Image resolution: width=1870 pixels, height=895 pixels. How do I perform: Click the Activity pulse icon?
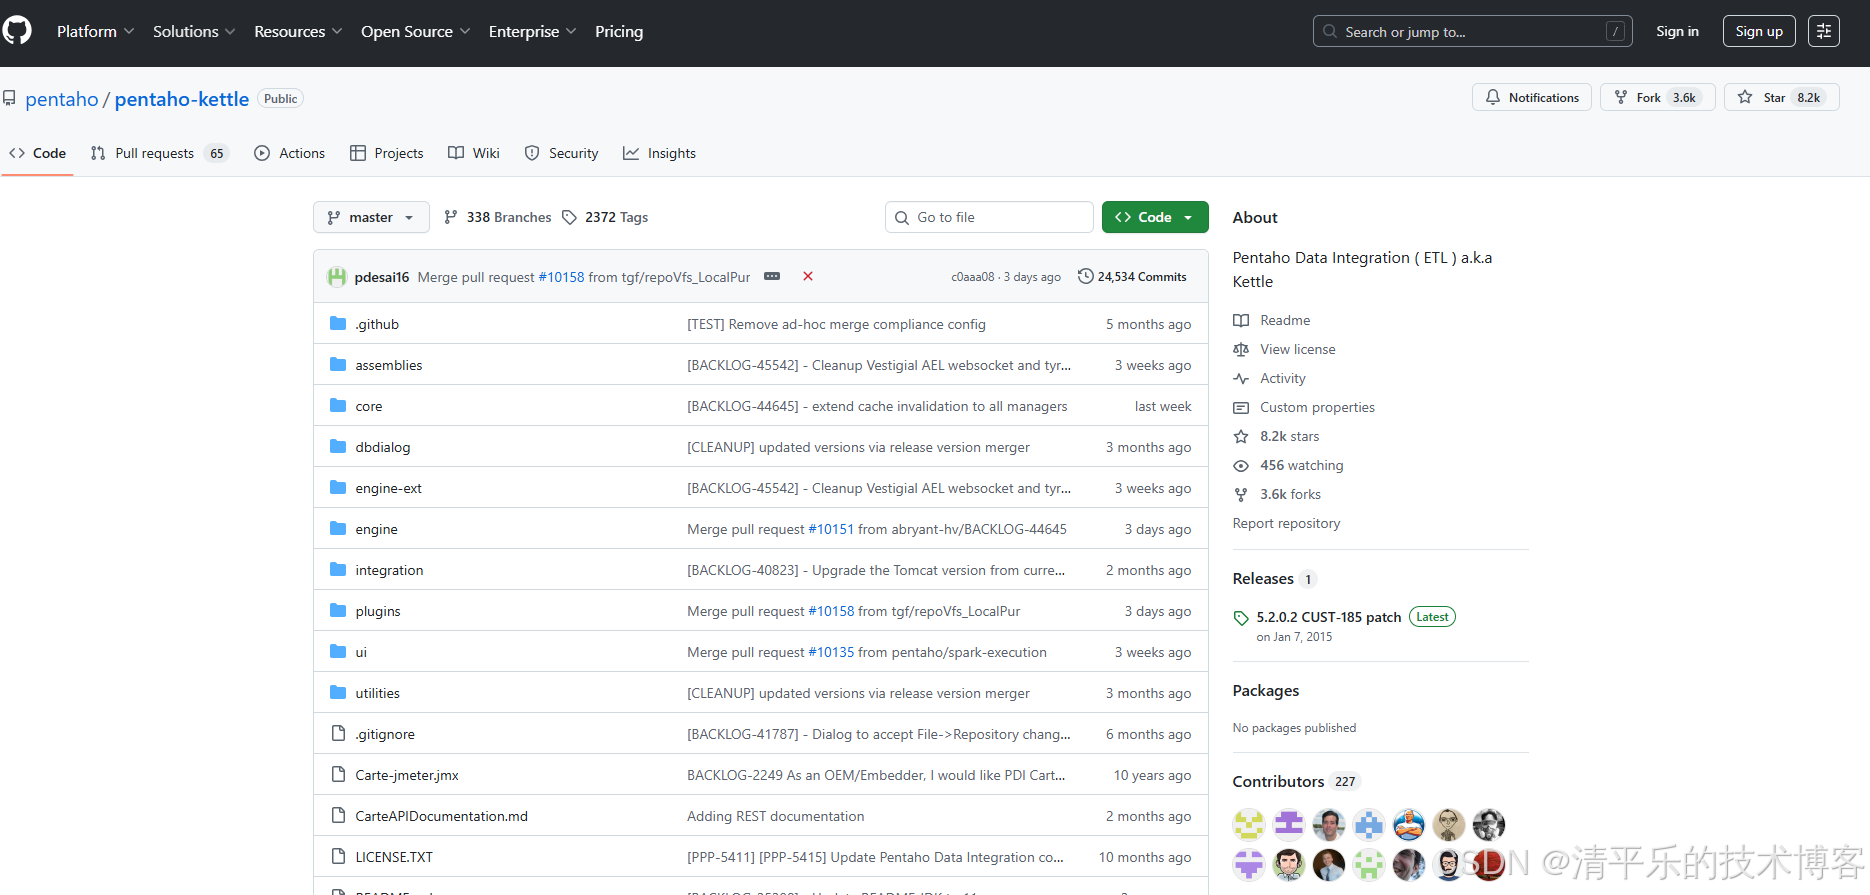[1241, 378]
